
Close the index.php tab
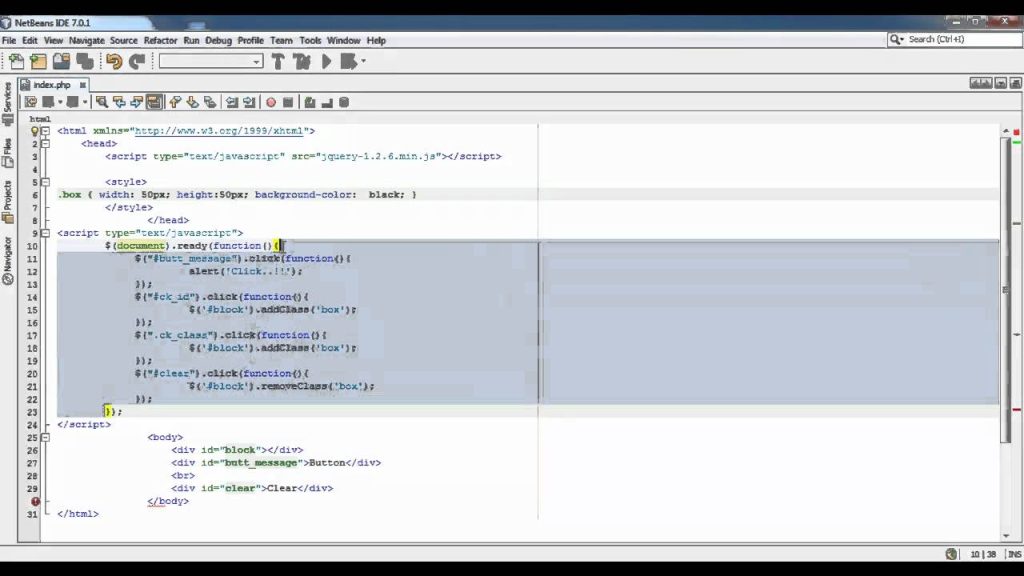82,85
